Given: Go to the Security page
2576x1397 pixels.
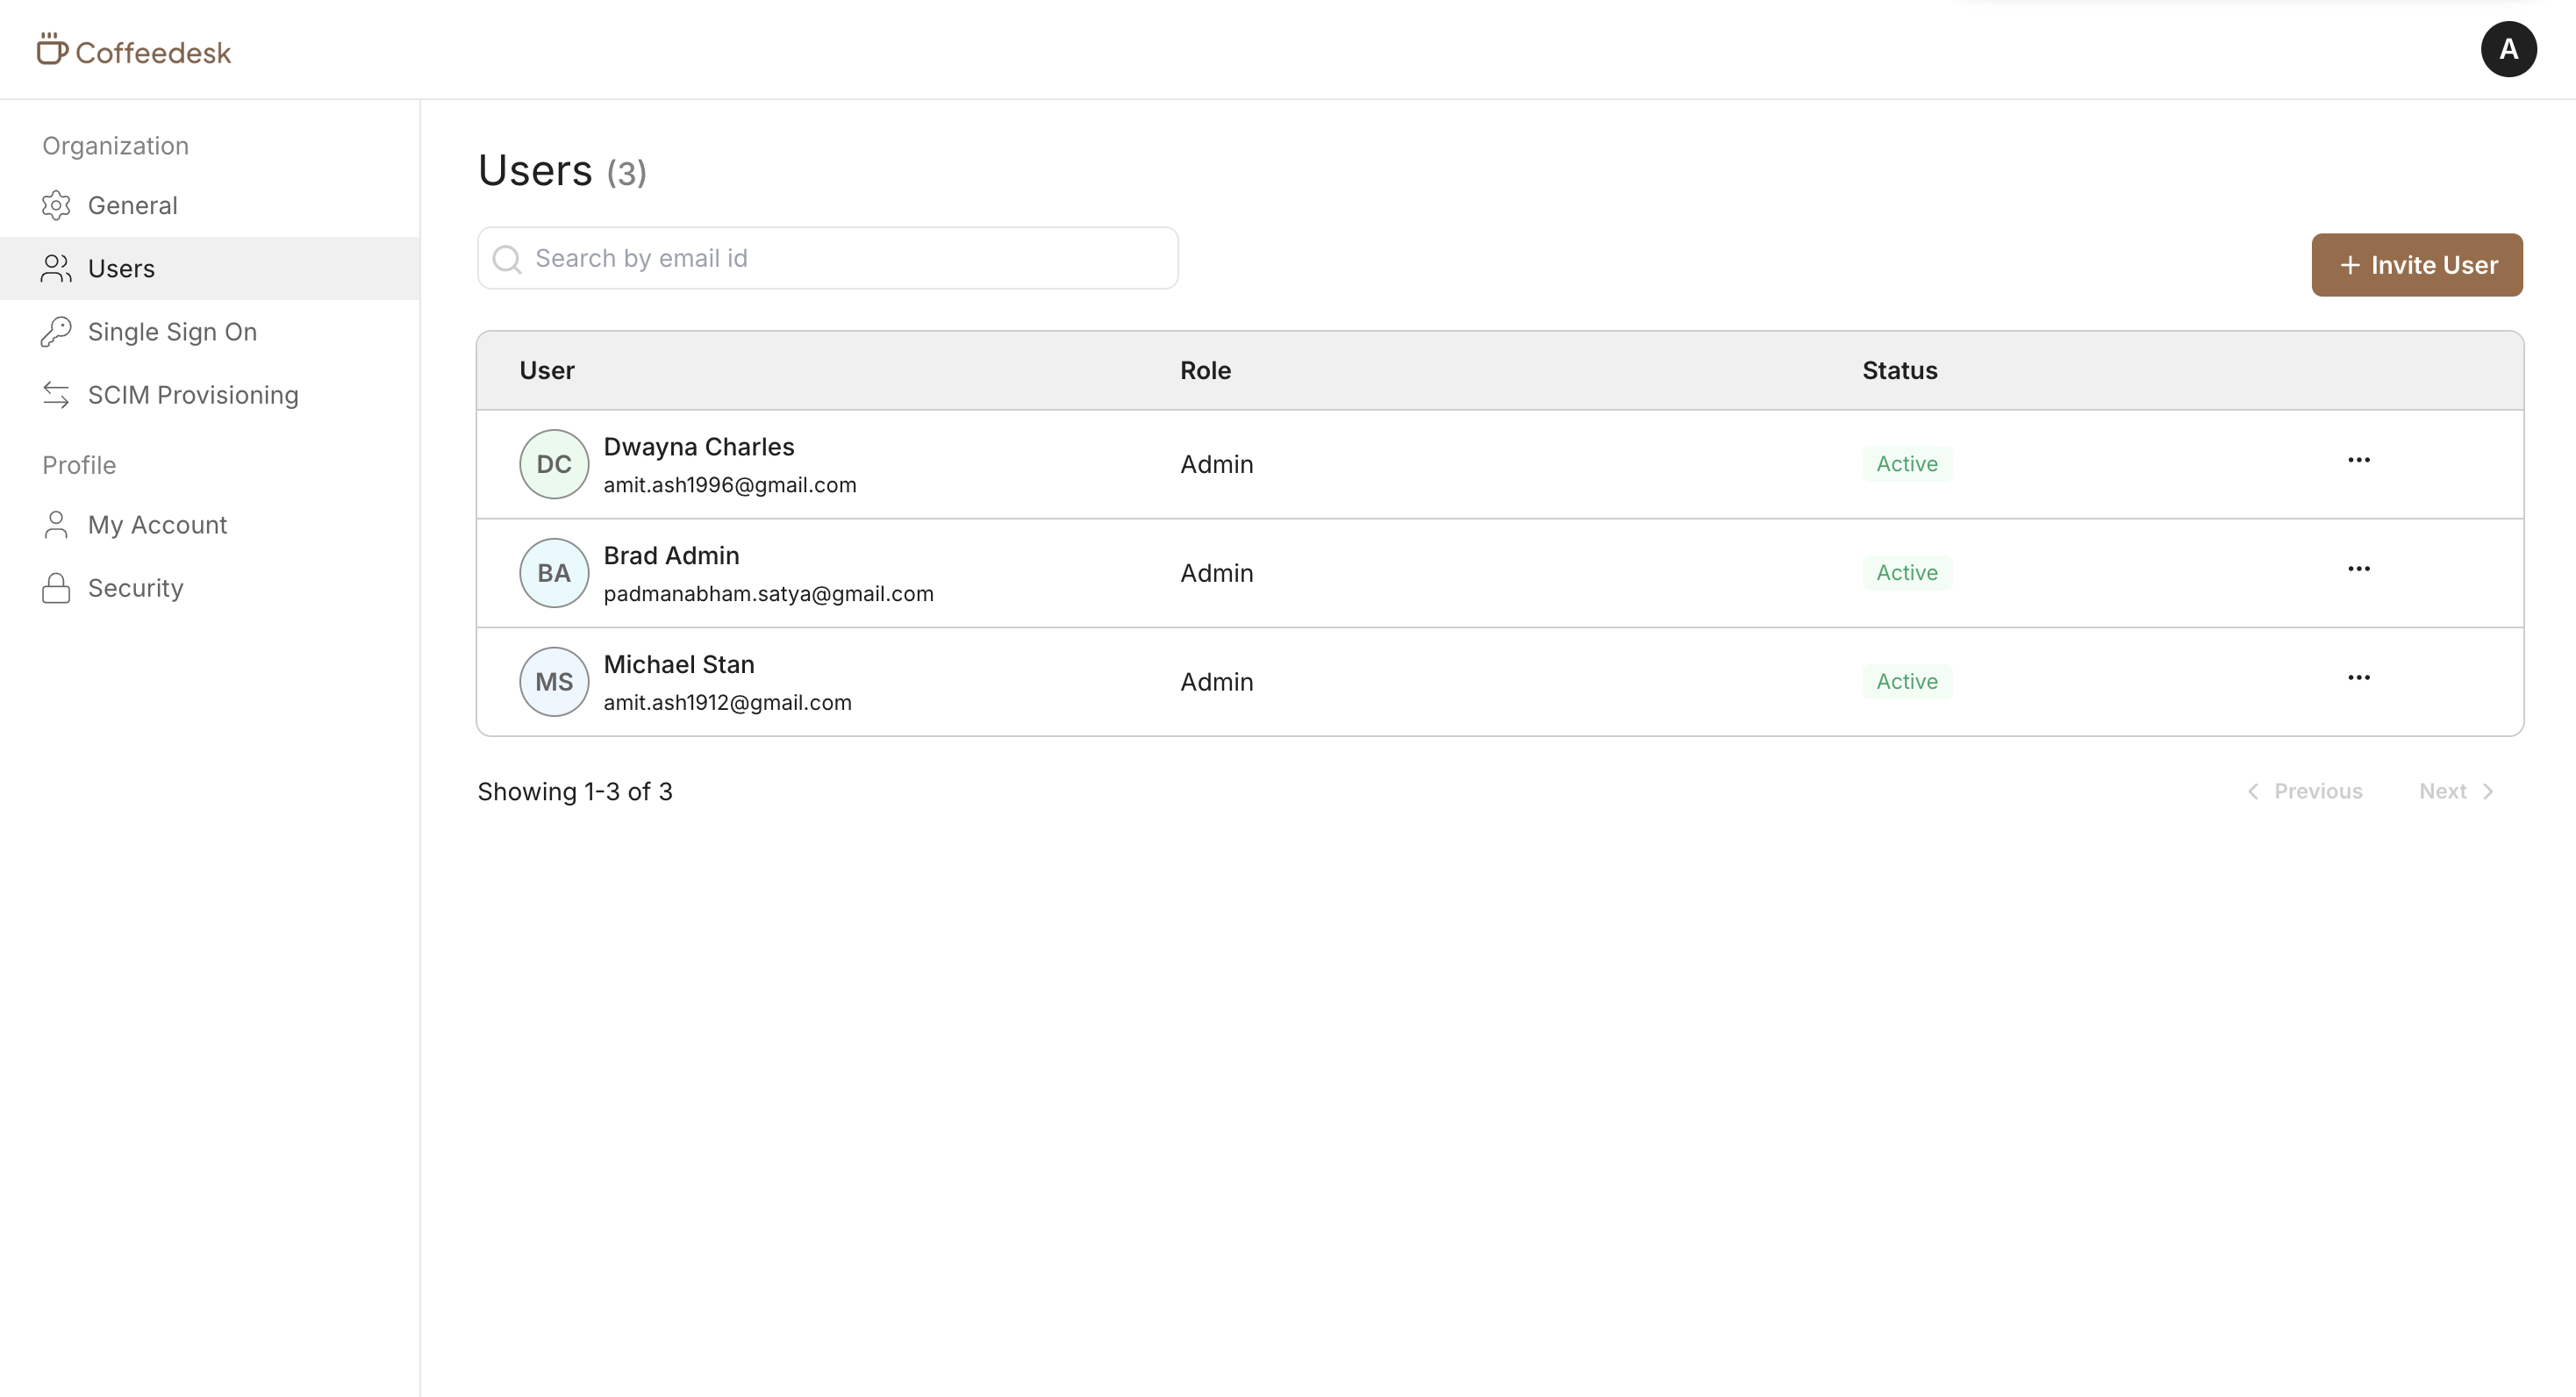Looking at the screenshot, I should 136,588.
